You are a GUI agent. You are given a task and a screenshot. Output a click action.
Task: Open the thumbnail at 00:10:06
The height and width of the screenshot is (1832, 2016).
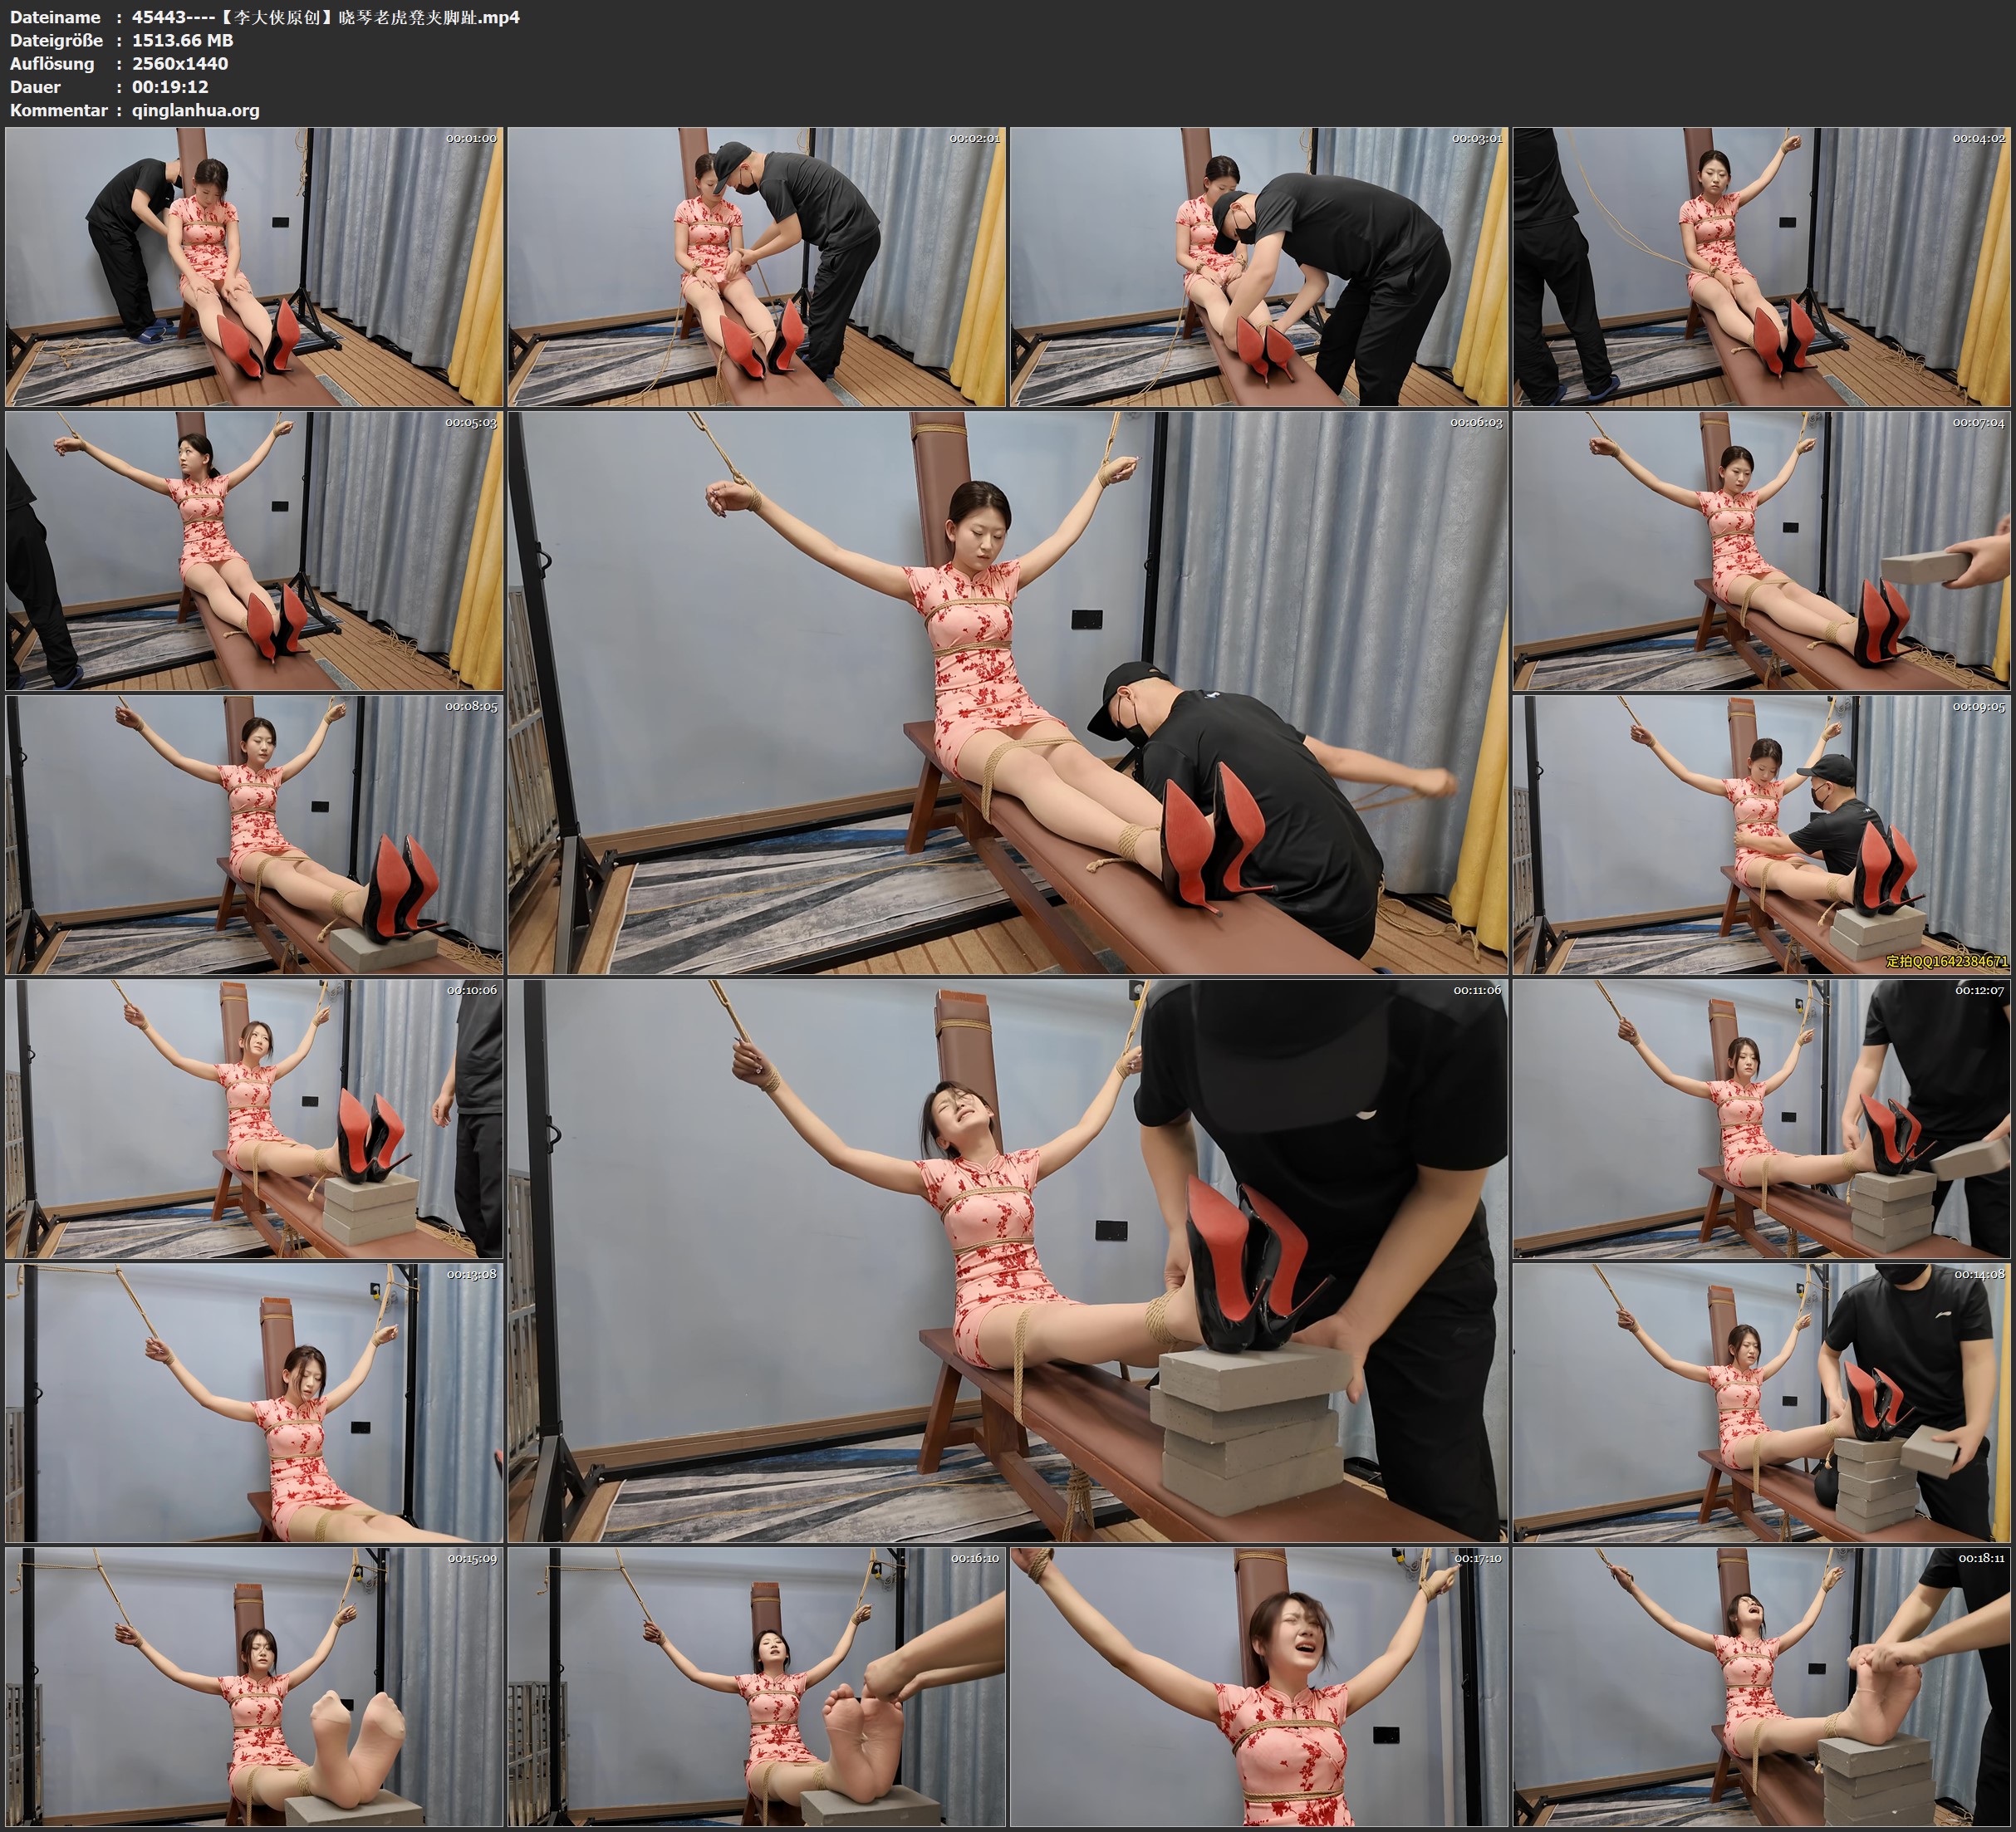click(x=254, y=1118)
